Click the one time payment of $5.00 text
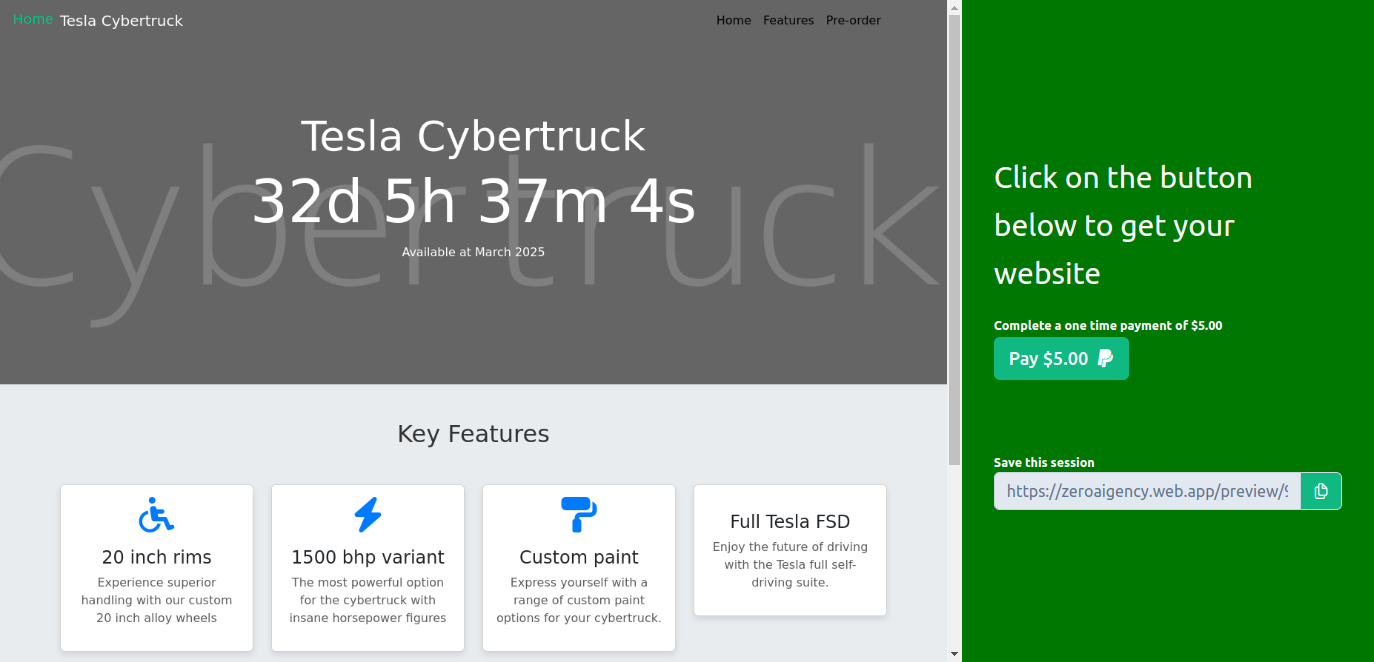 (1108, 326)
